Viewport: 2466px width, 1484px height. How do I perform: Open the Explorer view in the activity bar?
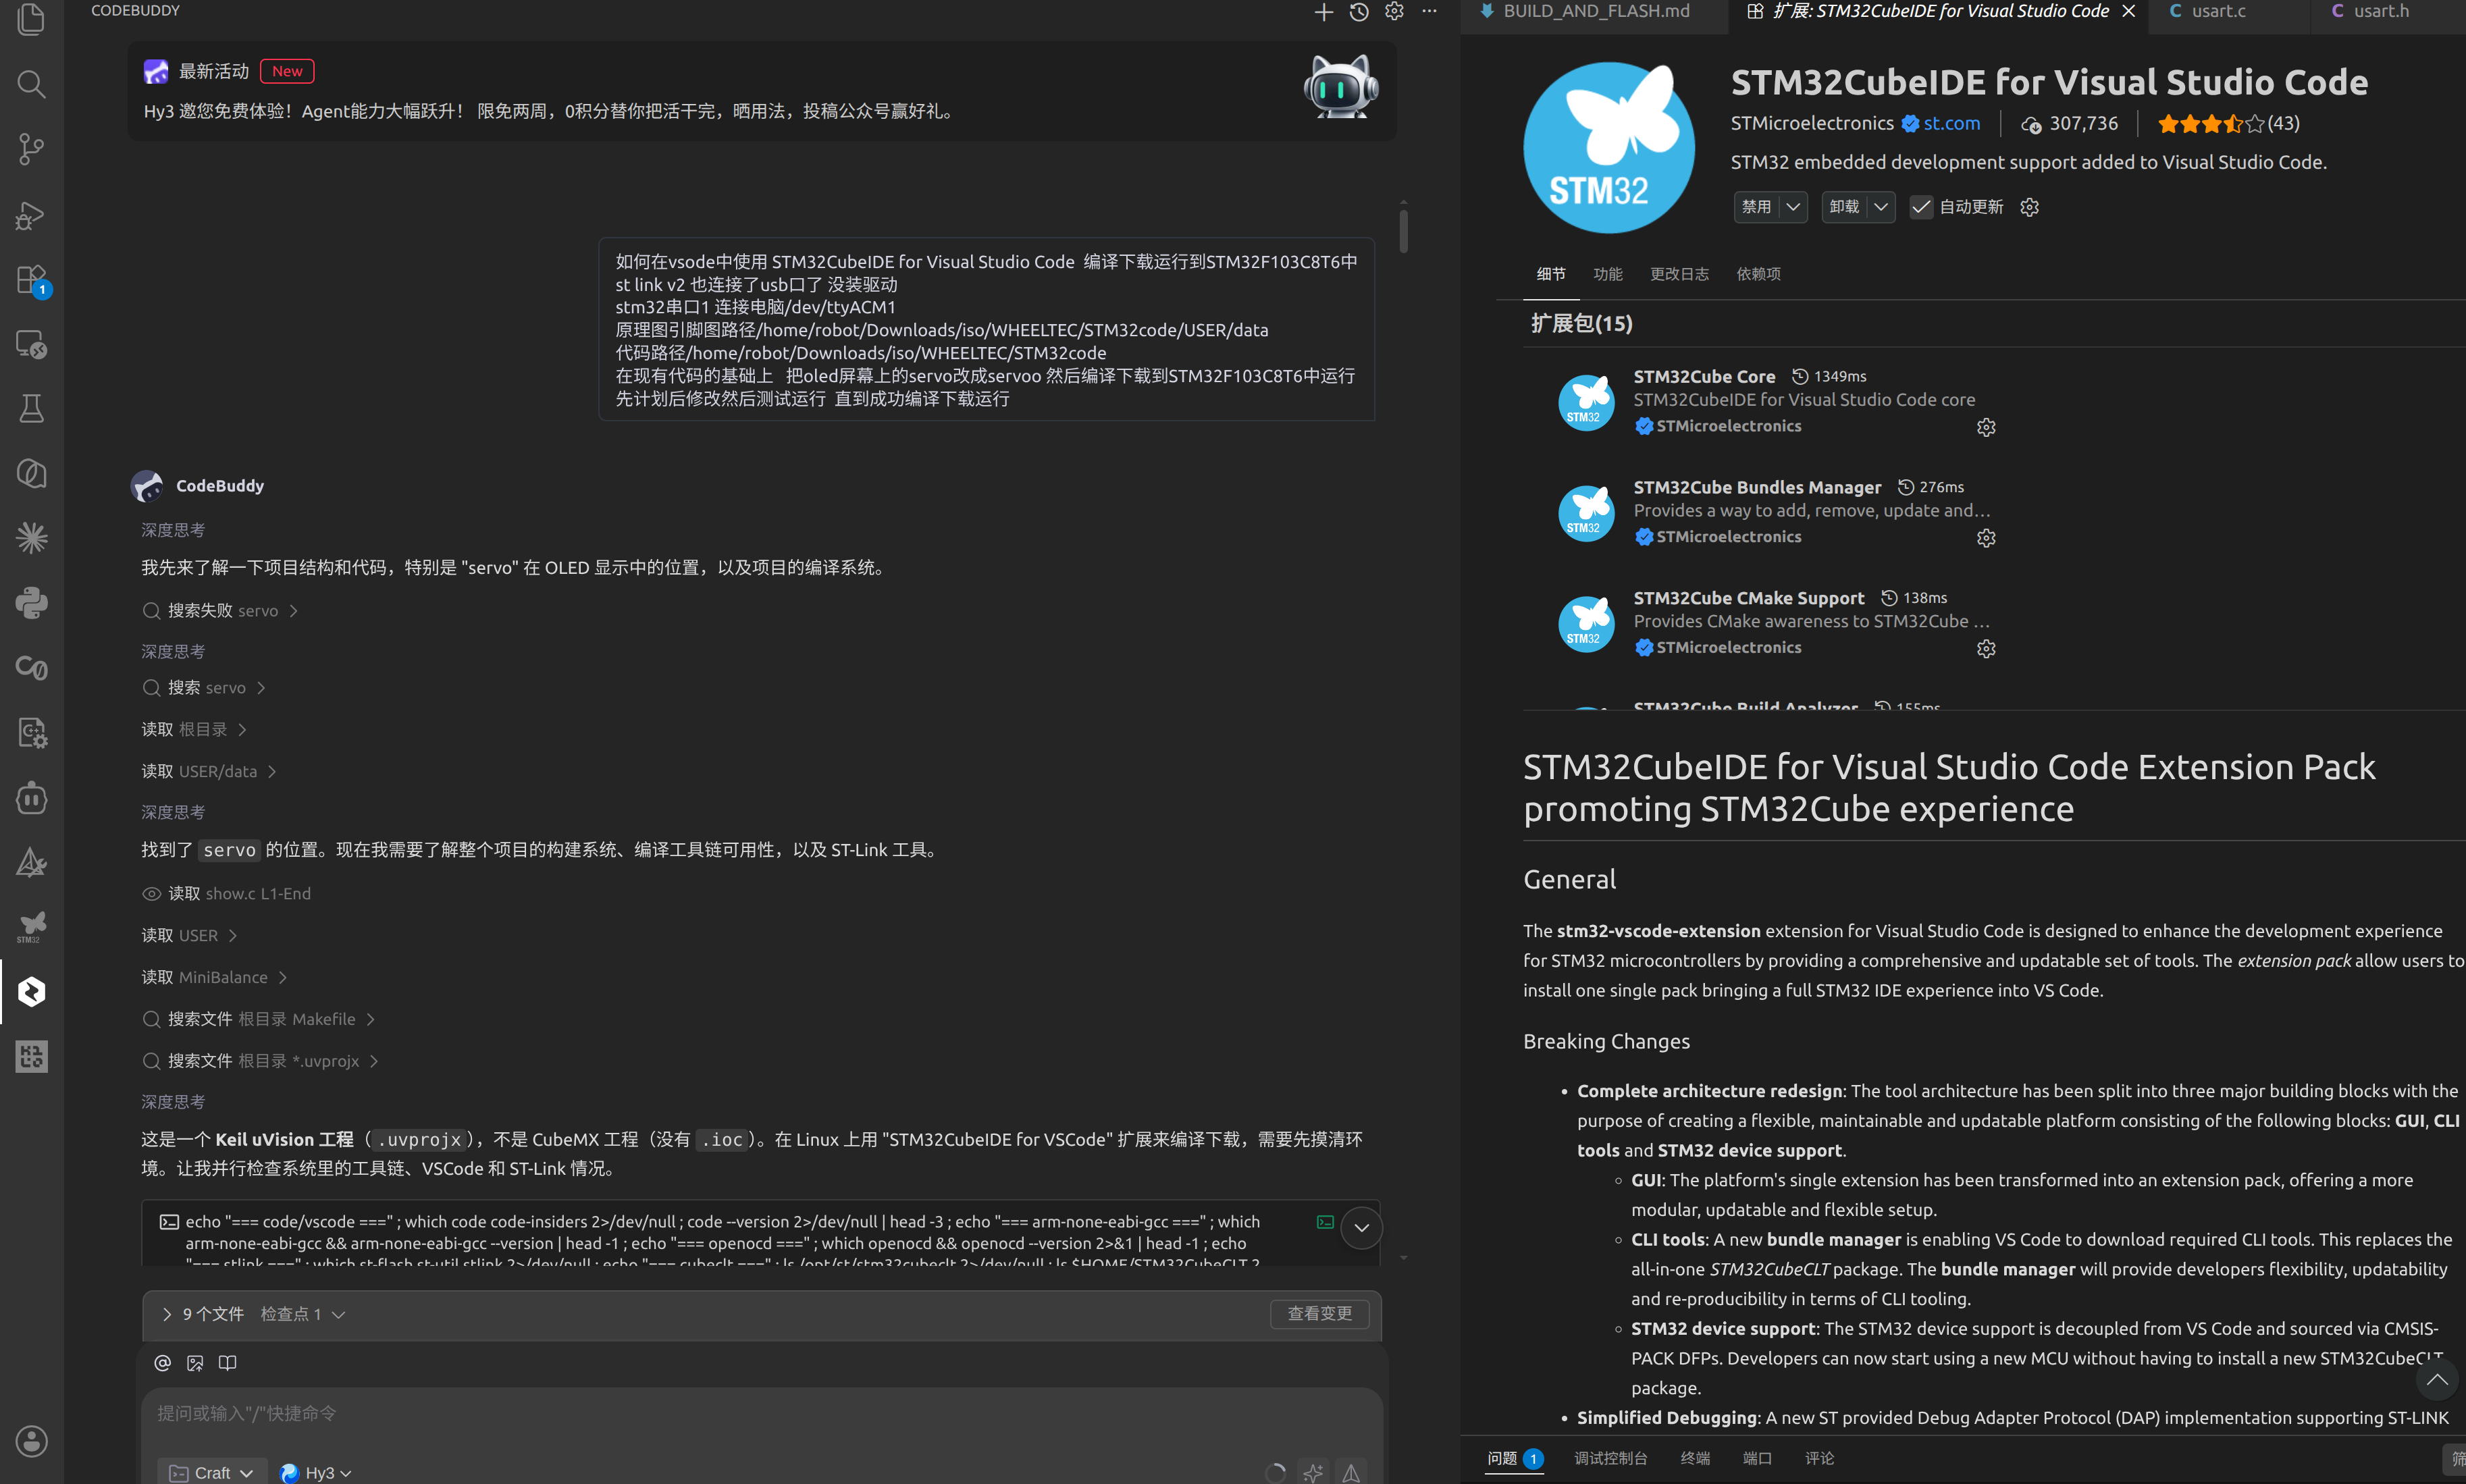point(31,18)
